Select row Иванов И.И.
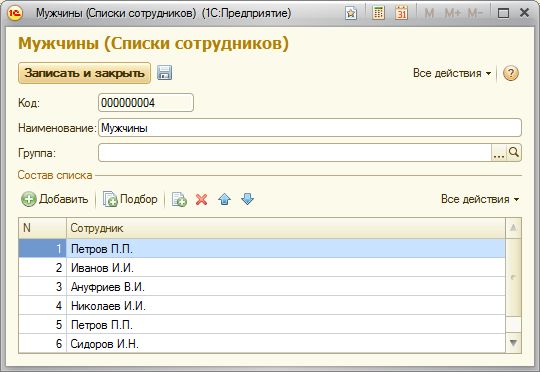 point(262,268)
